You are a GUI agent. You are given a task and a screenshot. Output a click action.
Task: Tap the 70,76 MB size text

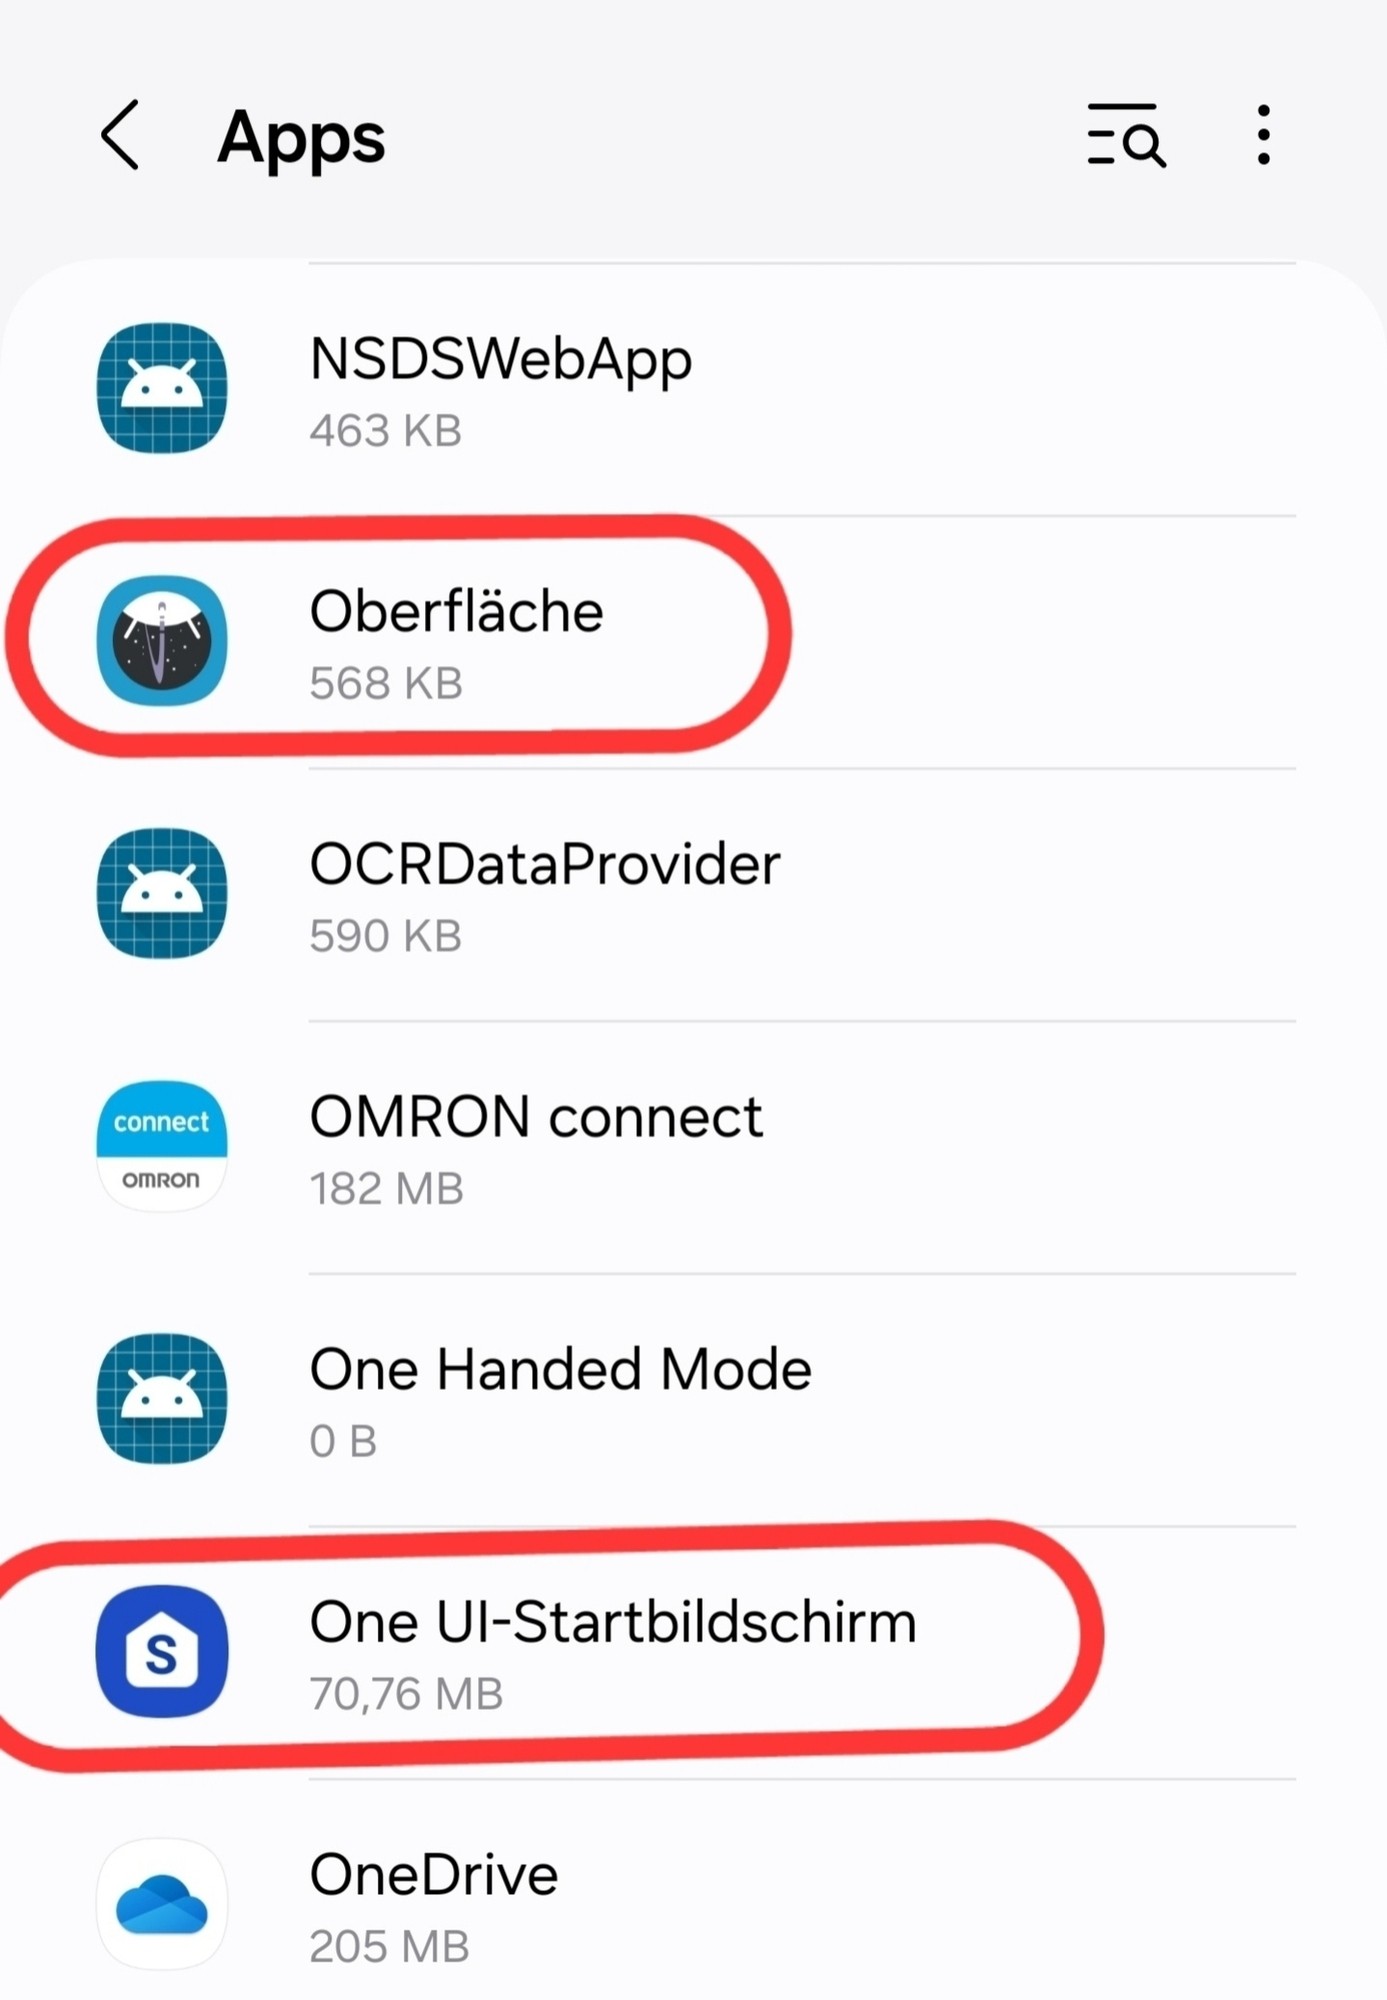click(406, 1694)
